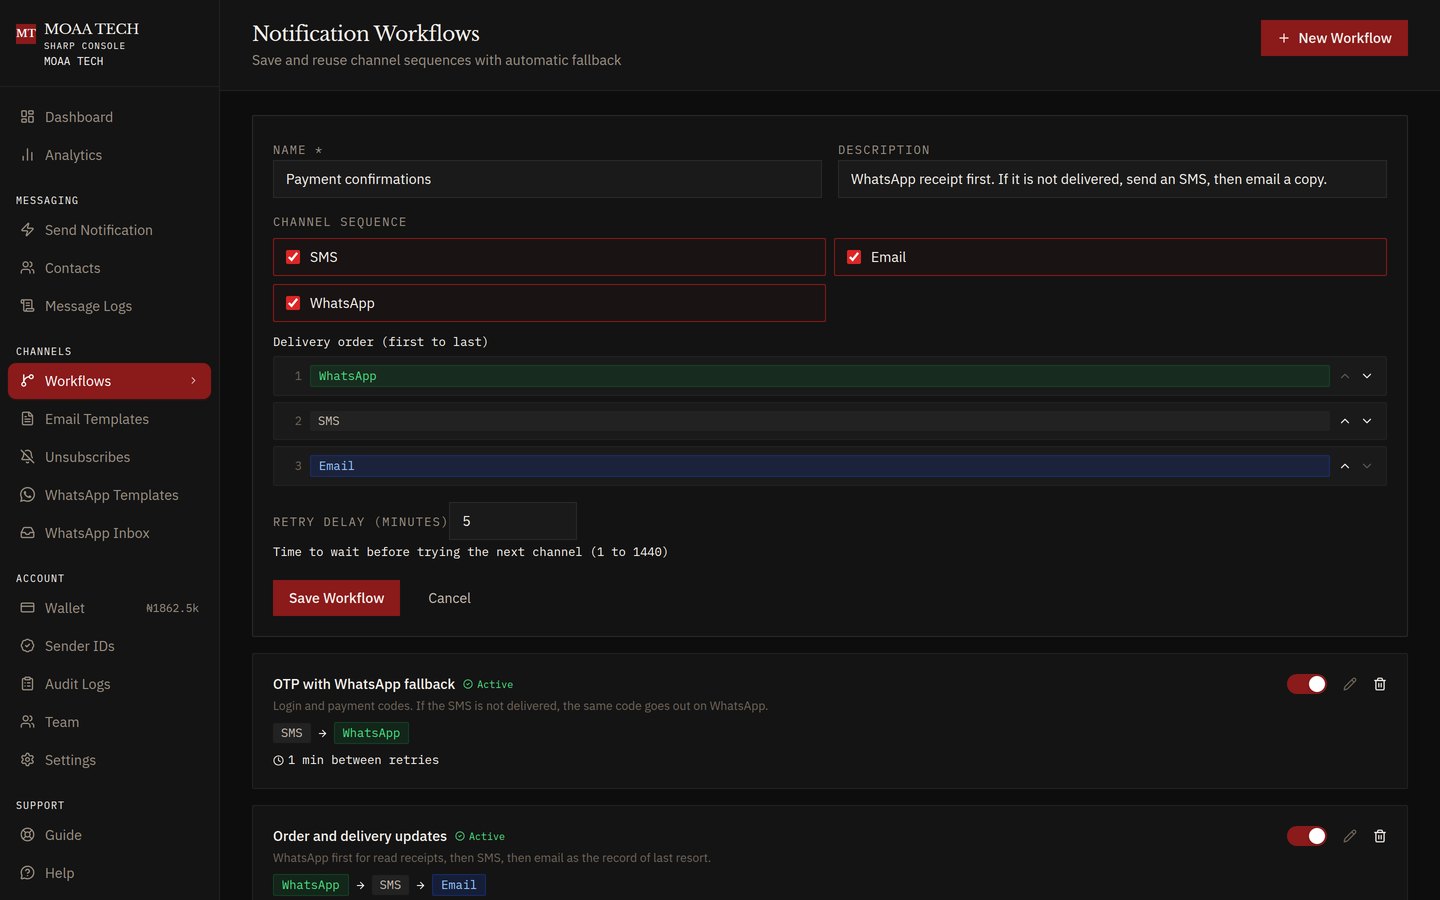The image size is (1440, 900).
Task: Click the Audit Logs icon
Action: pos(27,684)
